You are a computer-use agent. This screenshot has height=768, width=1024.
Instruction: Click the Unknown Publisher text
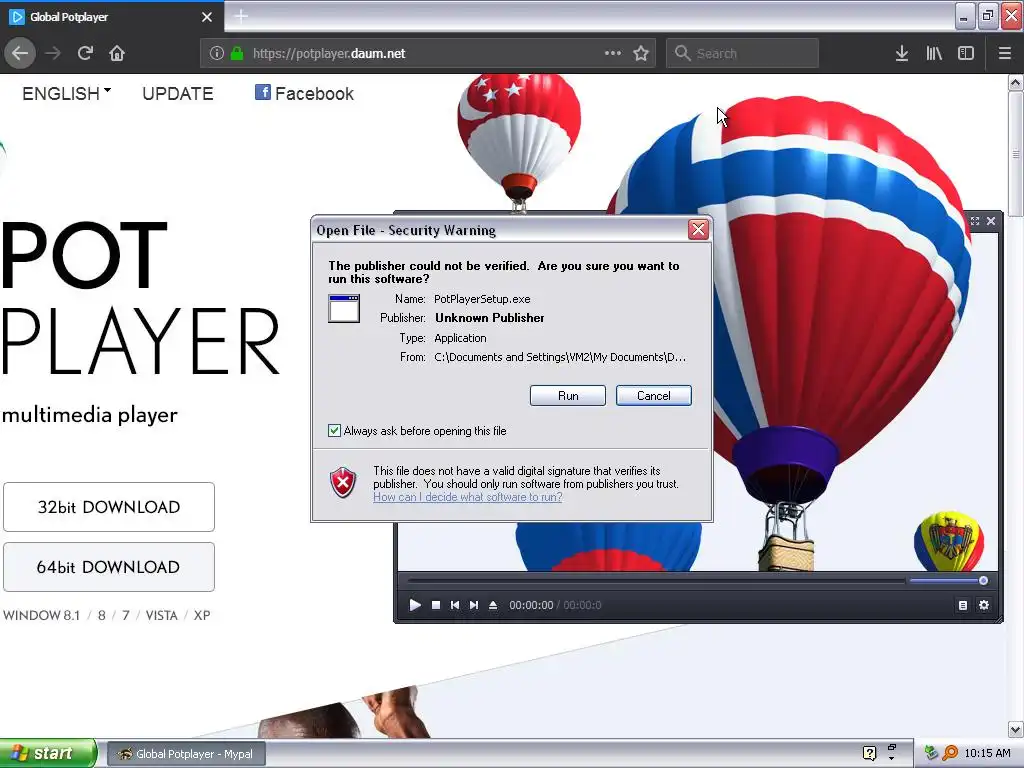click(490, 318)
